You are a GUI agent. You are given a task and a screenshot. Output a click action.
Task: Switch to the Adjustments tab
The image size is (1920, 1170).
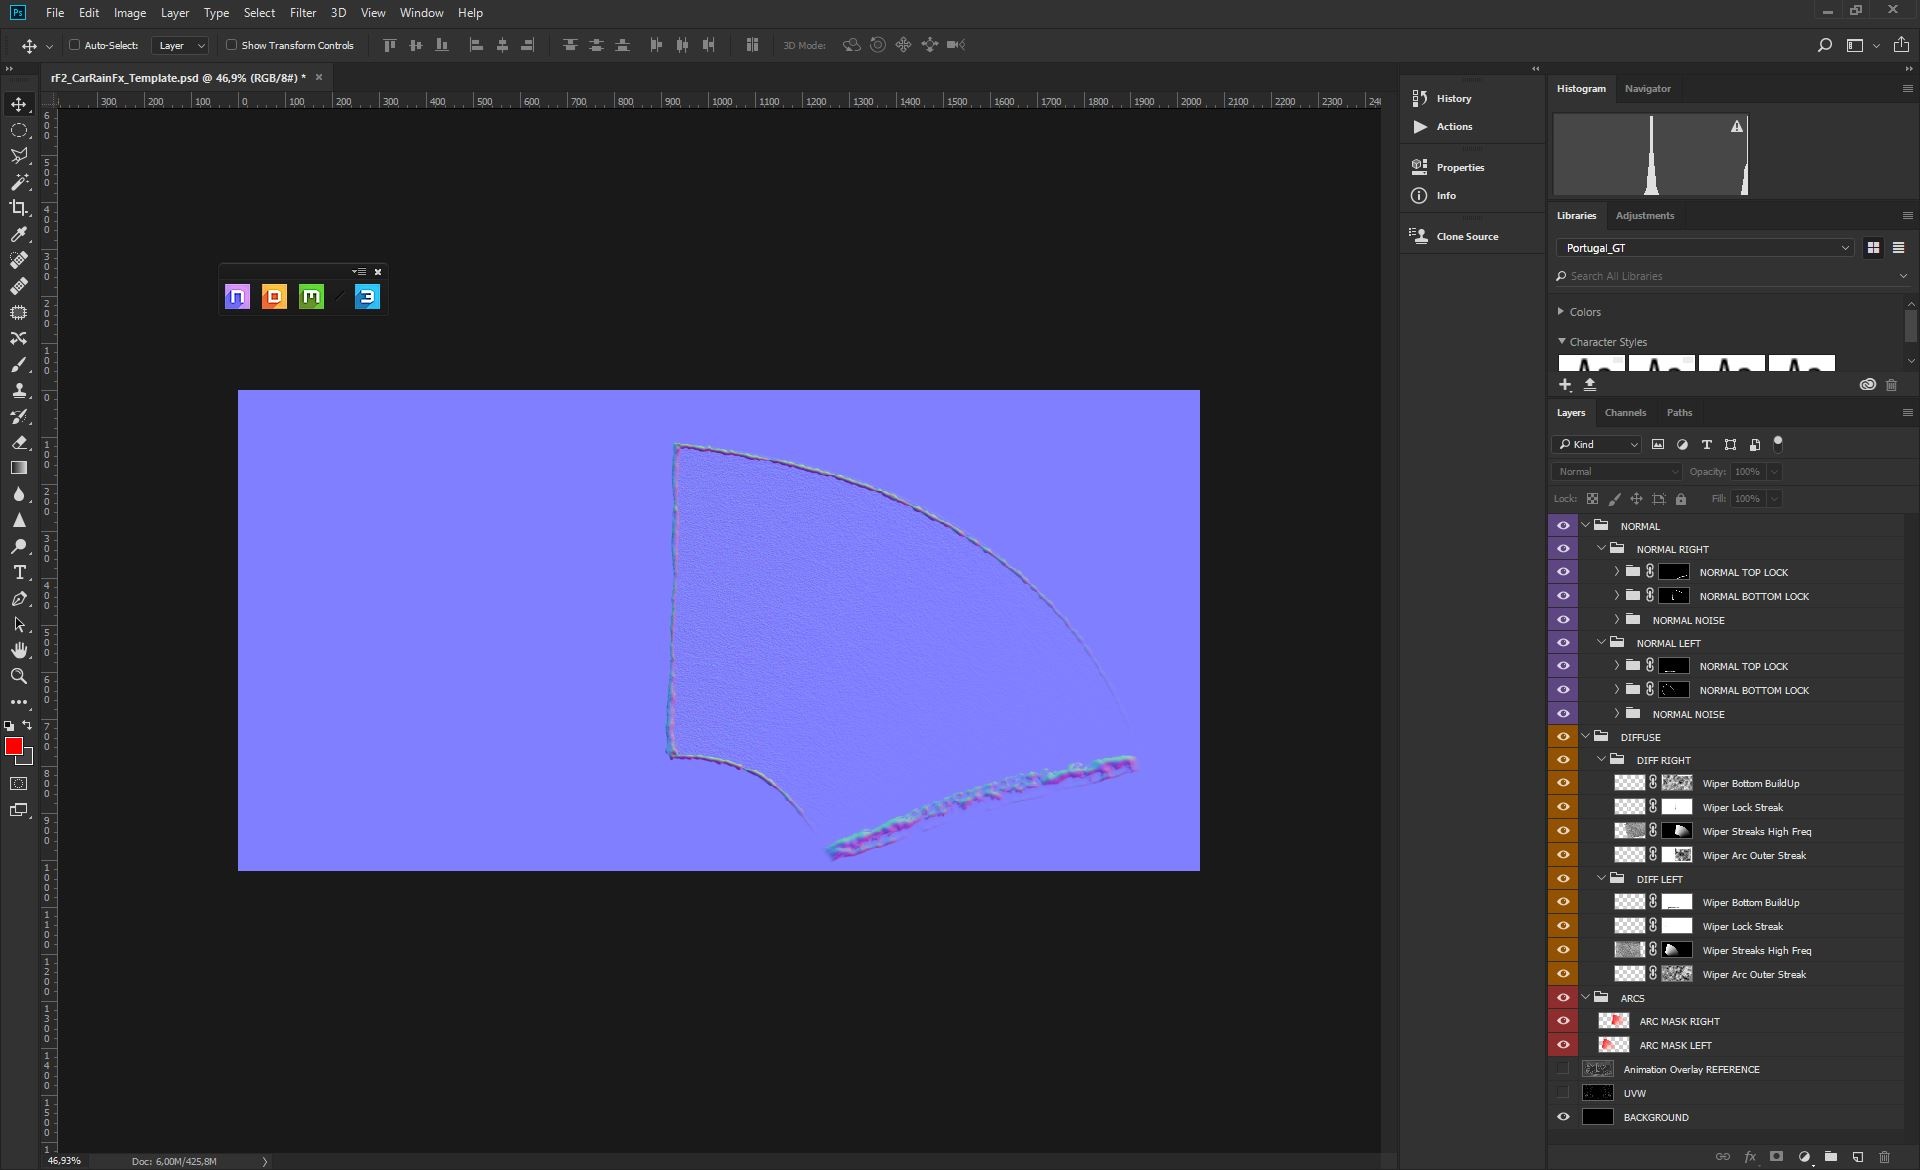1644,215
